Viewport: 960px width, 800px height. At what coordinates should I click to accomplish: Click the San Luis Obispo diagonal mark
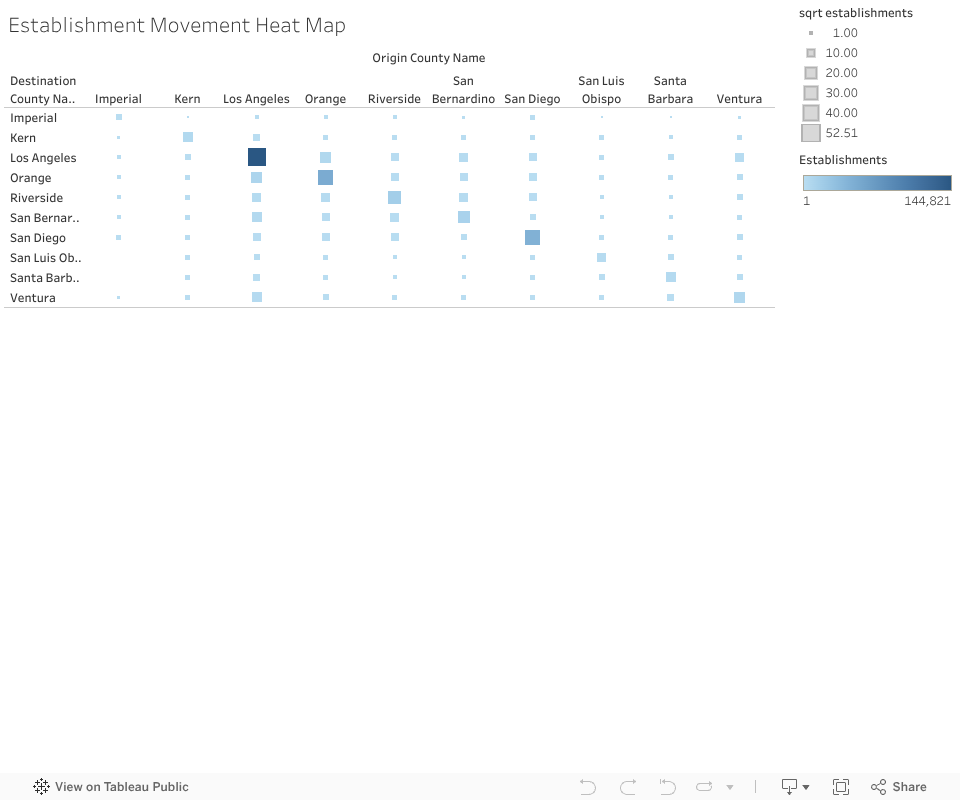pos(602,257)
